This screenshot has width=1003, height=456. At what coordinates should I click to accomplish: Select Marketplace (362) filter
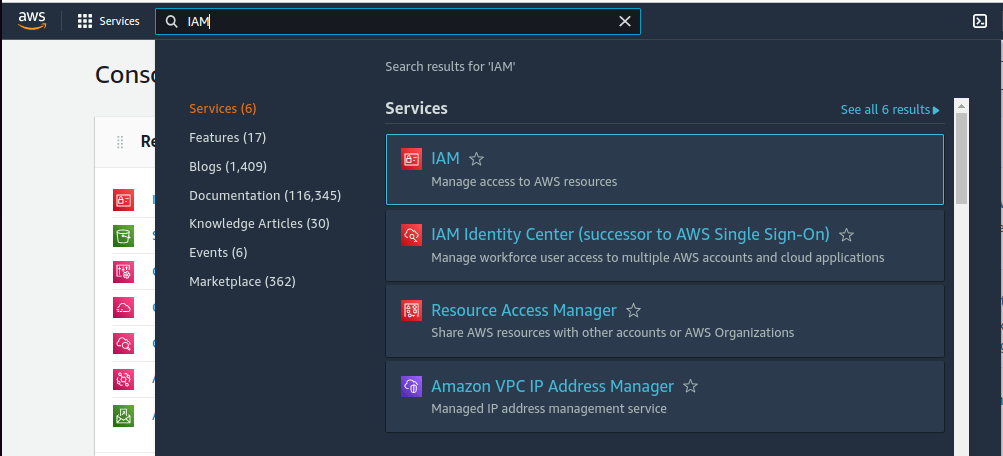tap(242, 281)
